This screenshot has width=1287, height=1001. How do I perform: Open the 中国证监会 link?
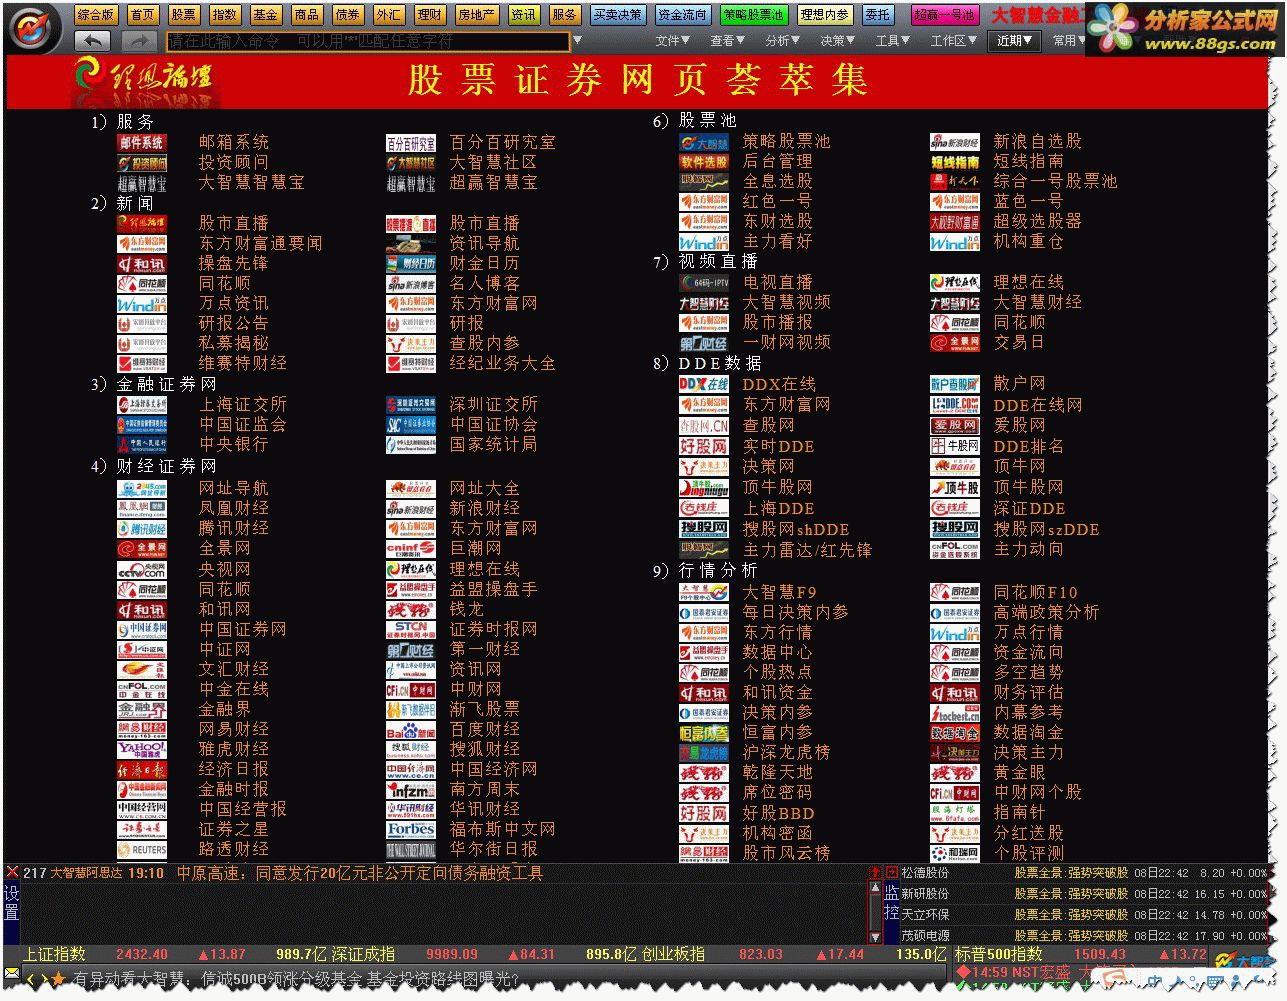pos(243,424)
